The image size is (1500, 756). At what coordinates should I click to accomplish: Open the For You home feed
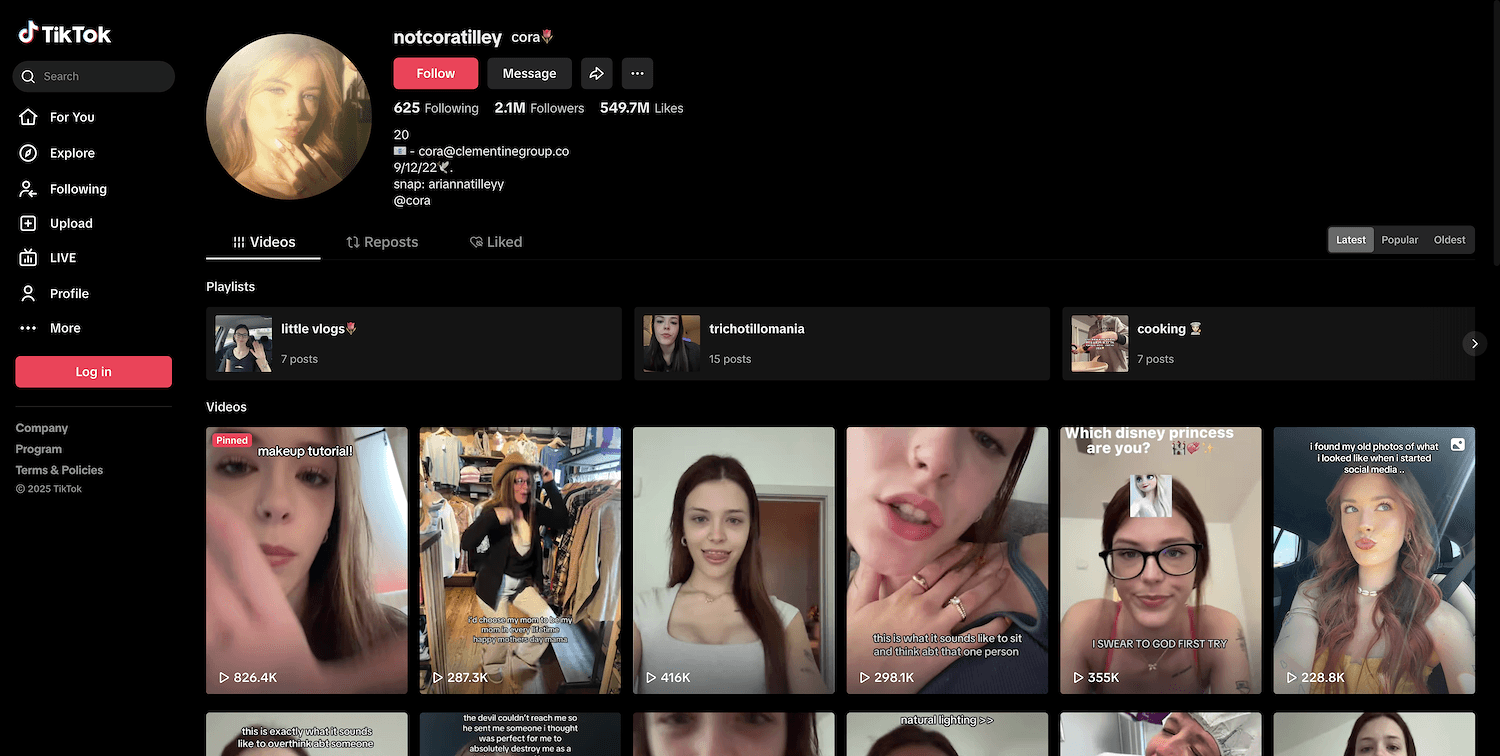tap(71, 117)
